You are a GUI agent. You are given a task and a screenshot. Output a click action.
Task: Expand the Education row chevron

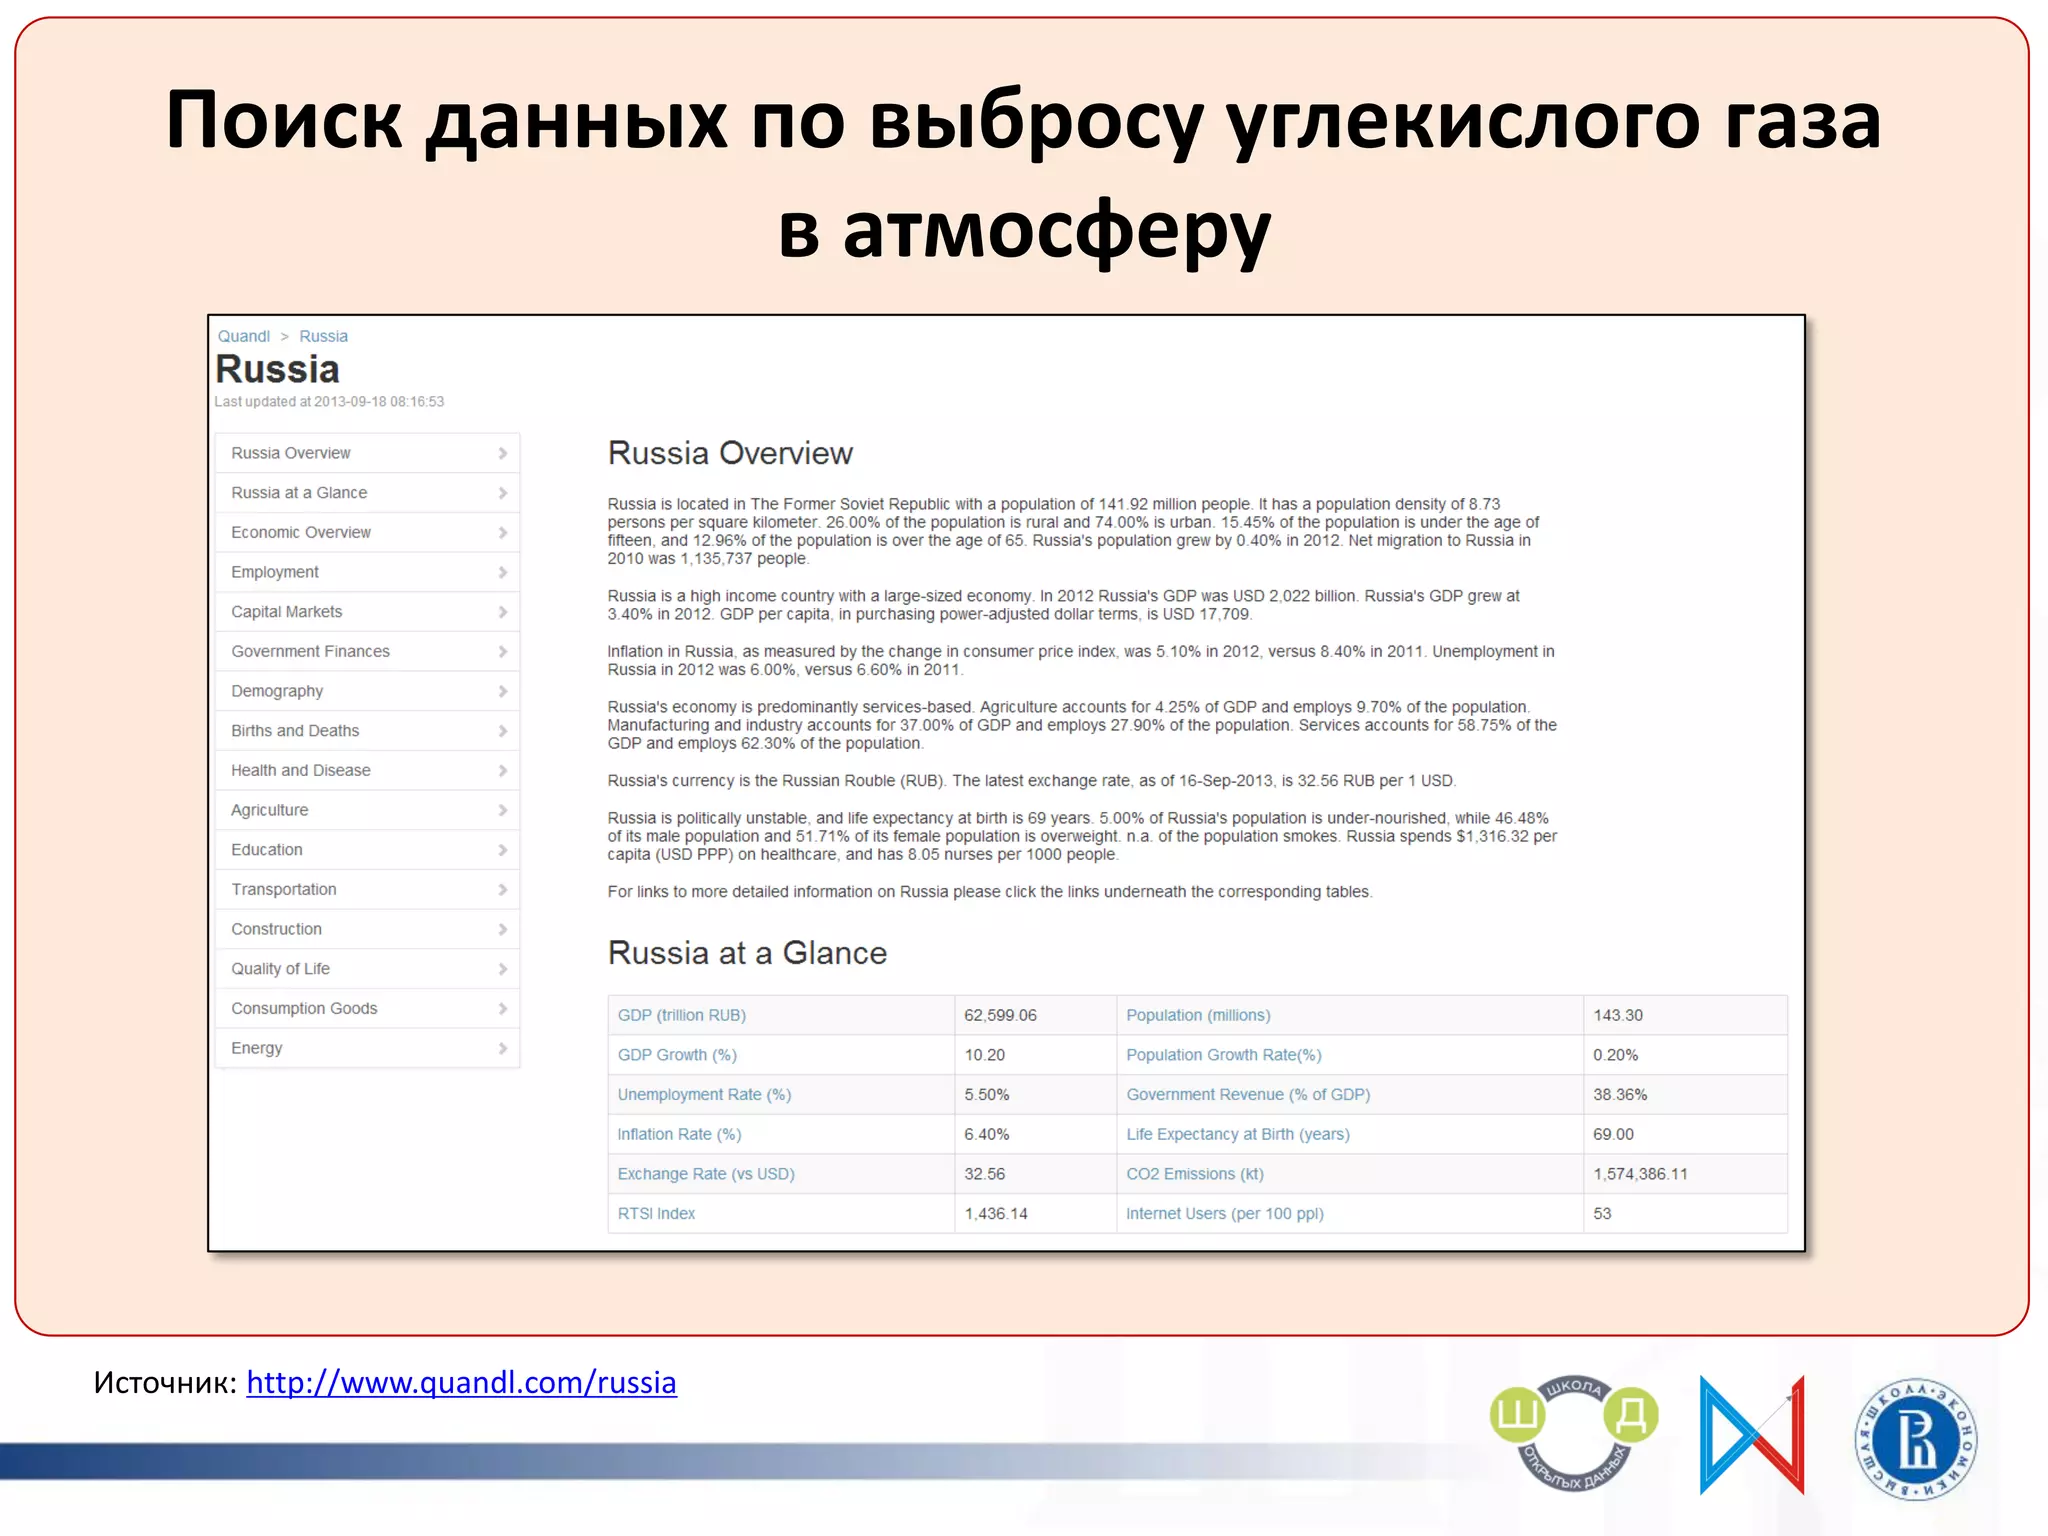point(503,850)
